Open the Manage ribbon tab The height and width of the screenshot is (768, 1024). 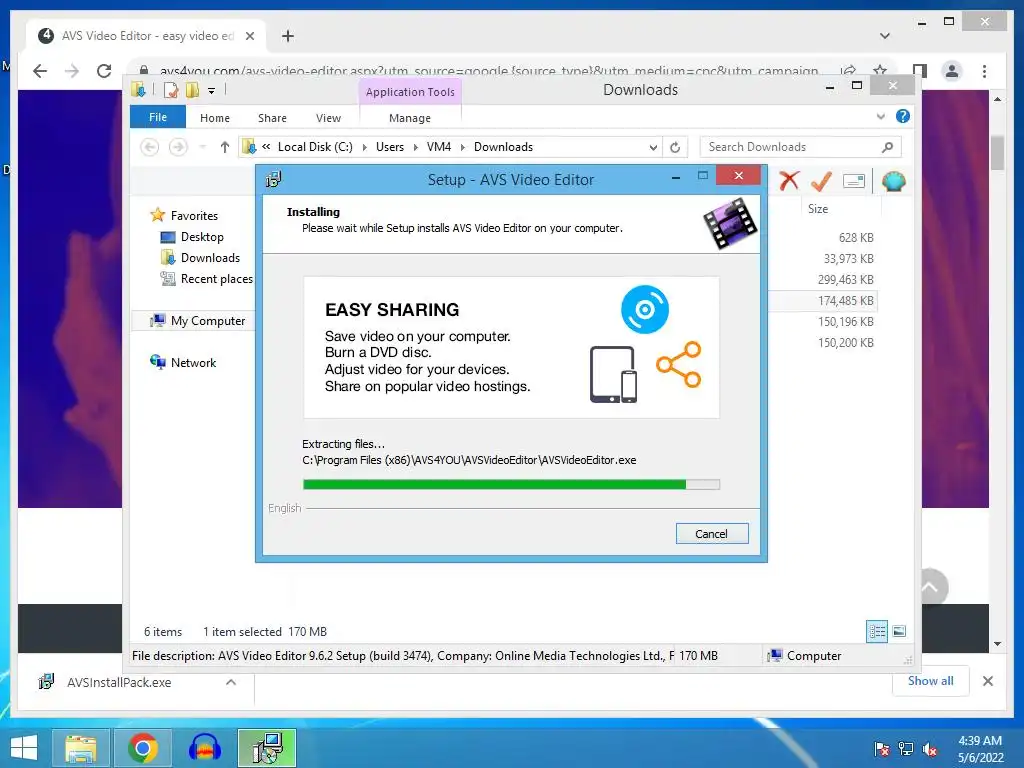(x=409, y=118)
